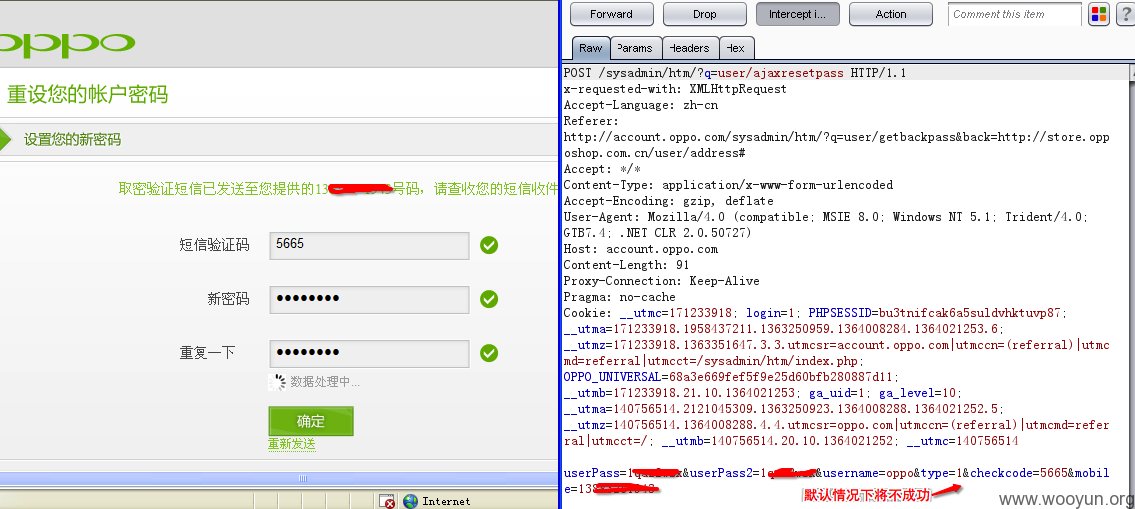
Task: Toggle the Intercept is on button
Action: click(x=797, y=14)
